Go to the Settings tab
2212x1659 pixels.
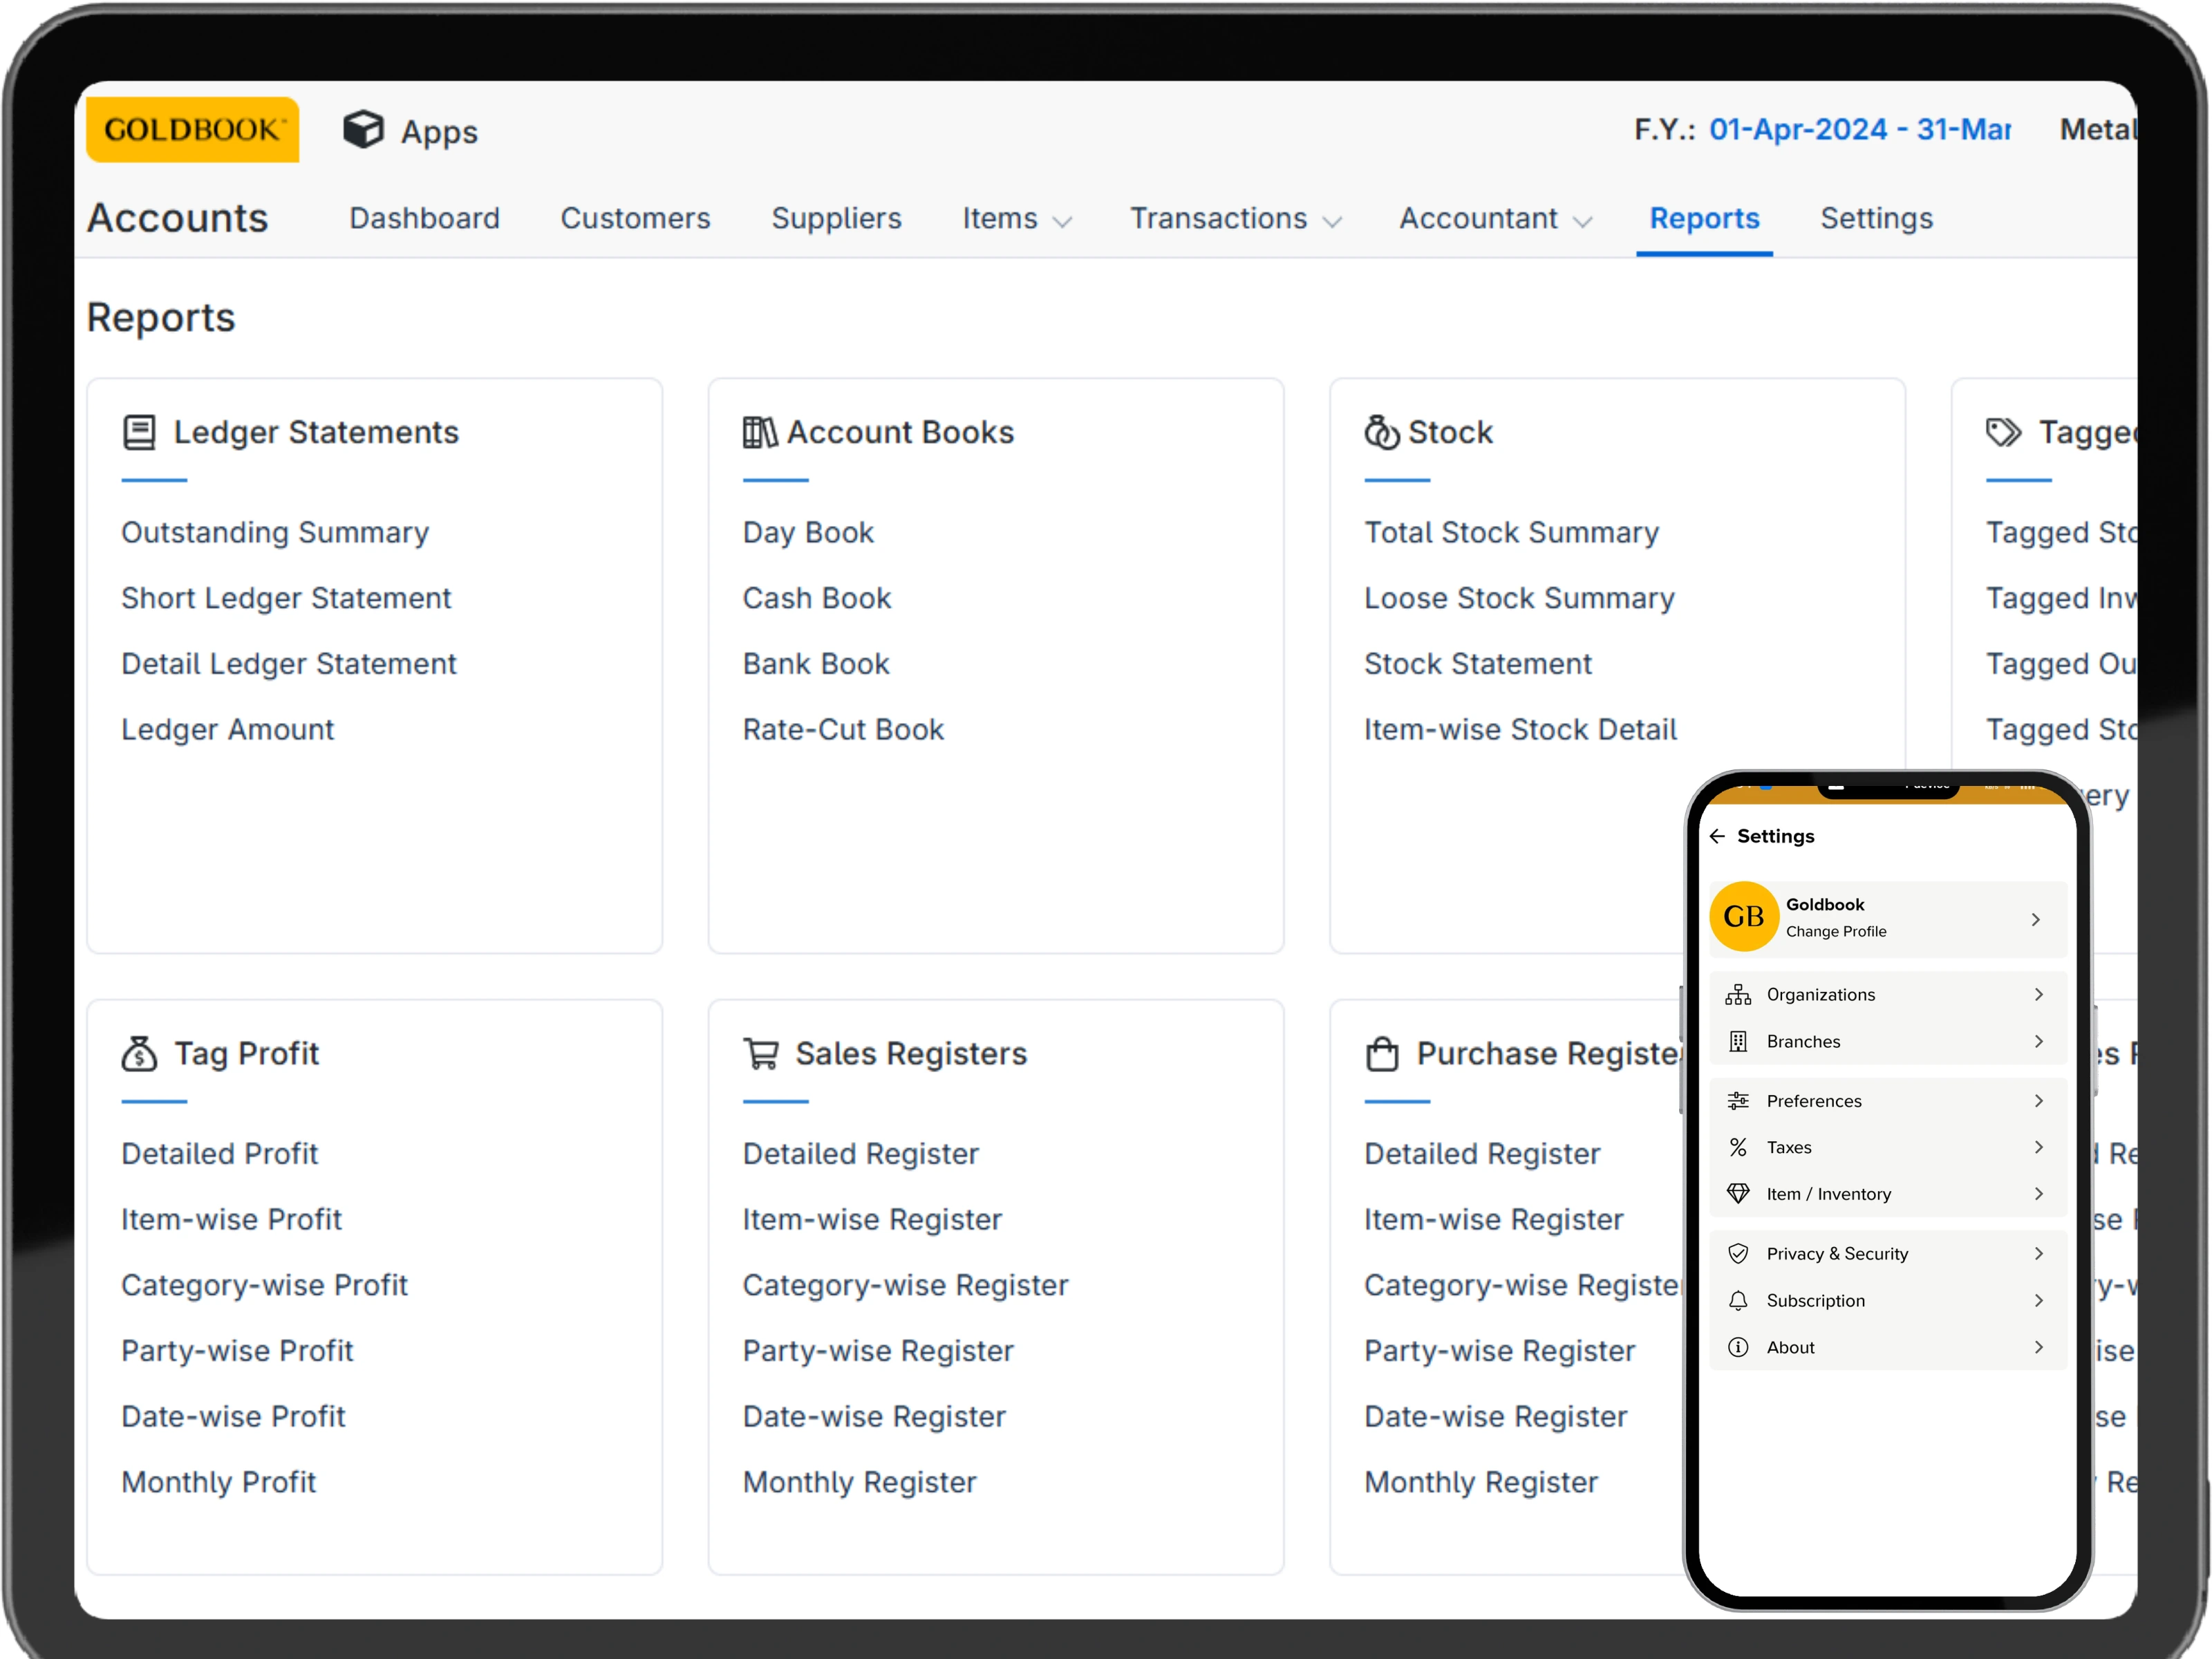1876,219
